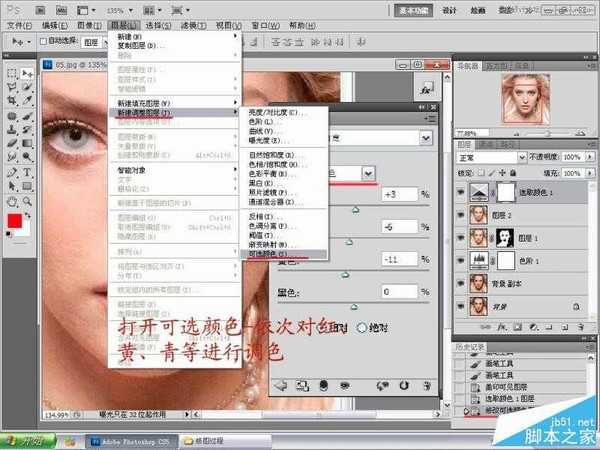Toggle the lock all padlock option
Viewport: 600px width, 450px height.
click(x=513, y=173)
